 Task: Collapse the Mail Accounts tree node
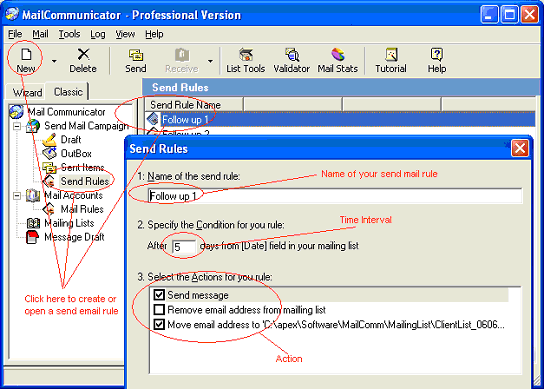(17, 196)
